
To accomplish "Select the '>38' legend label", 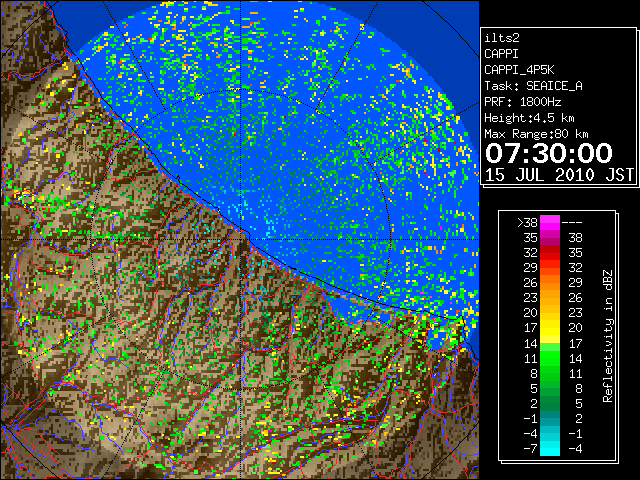I will point(527,223).
